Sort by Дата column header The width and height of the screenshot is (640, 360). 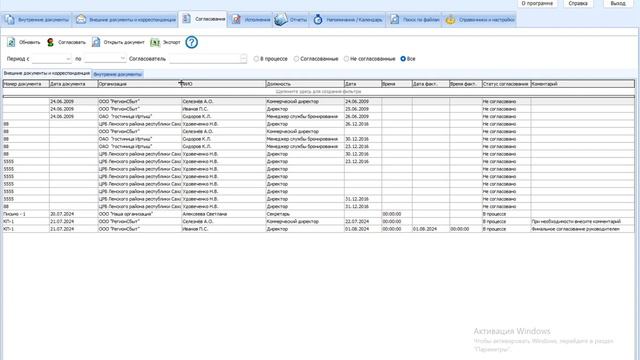[x=363, y=84]
